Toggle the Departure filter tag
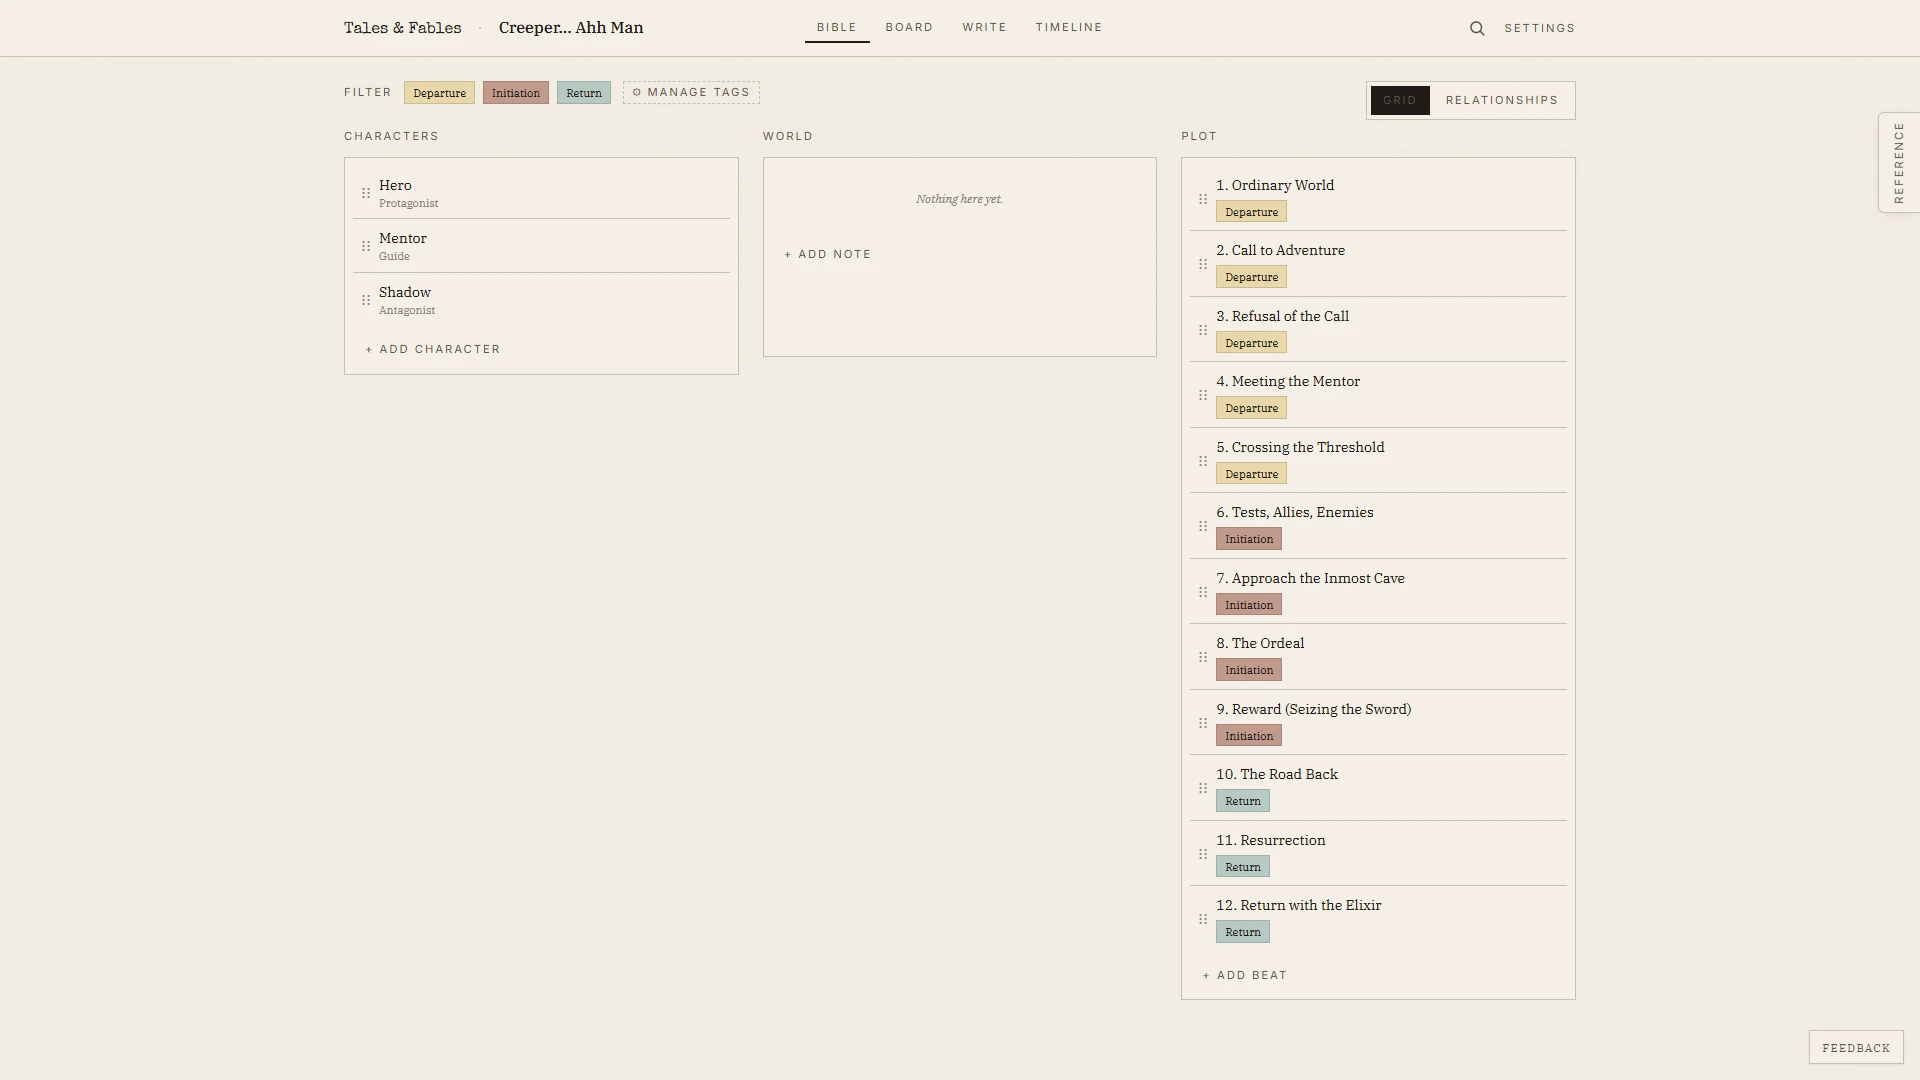The image size is (1920, 1080). pyautogui.click(x=439, y=93)
